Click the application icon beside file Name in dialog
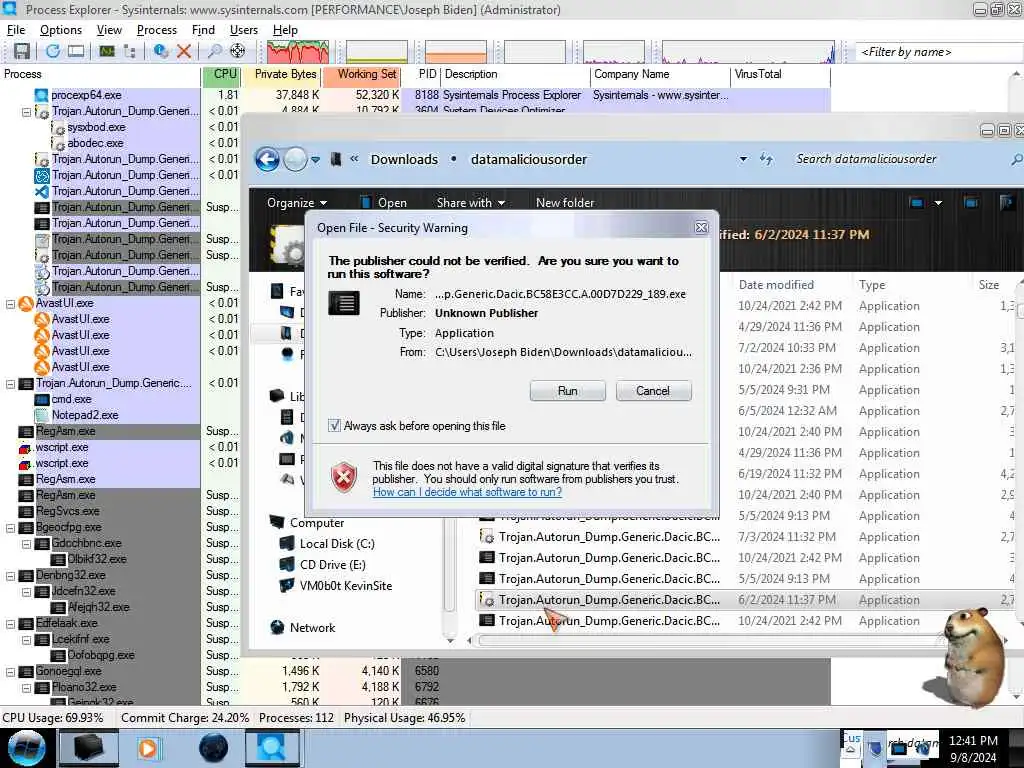This screenshot has height=768, width=1024. coord(344,303)
